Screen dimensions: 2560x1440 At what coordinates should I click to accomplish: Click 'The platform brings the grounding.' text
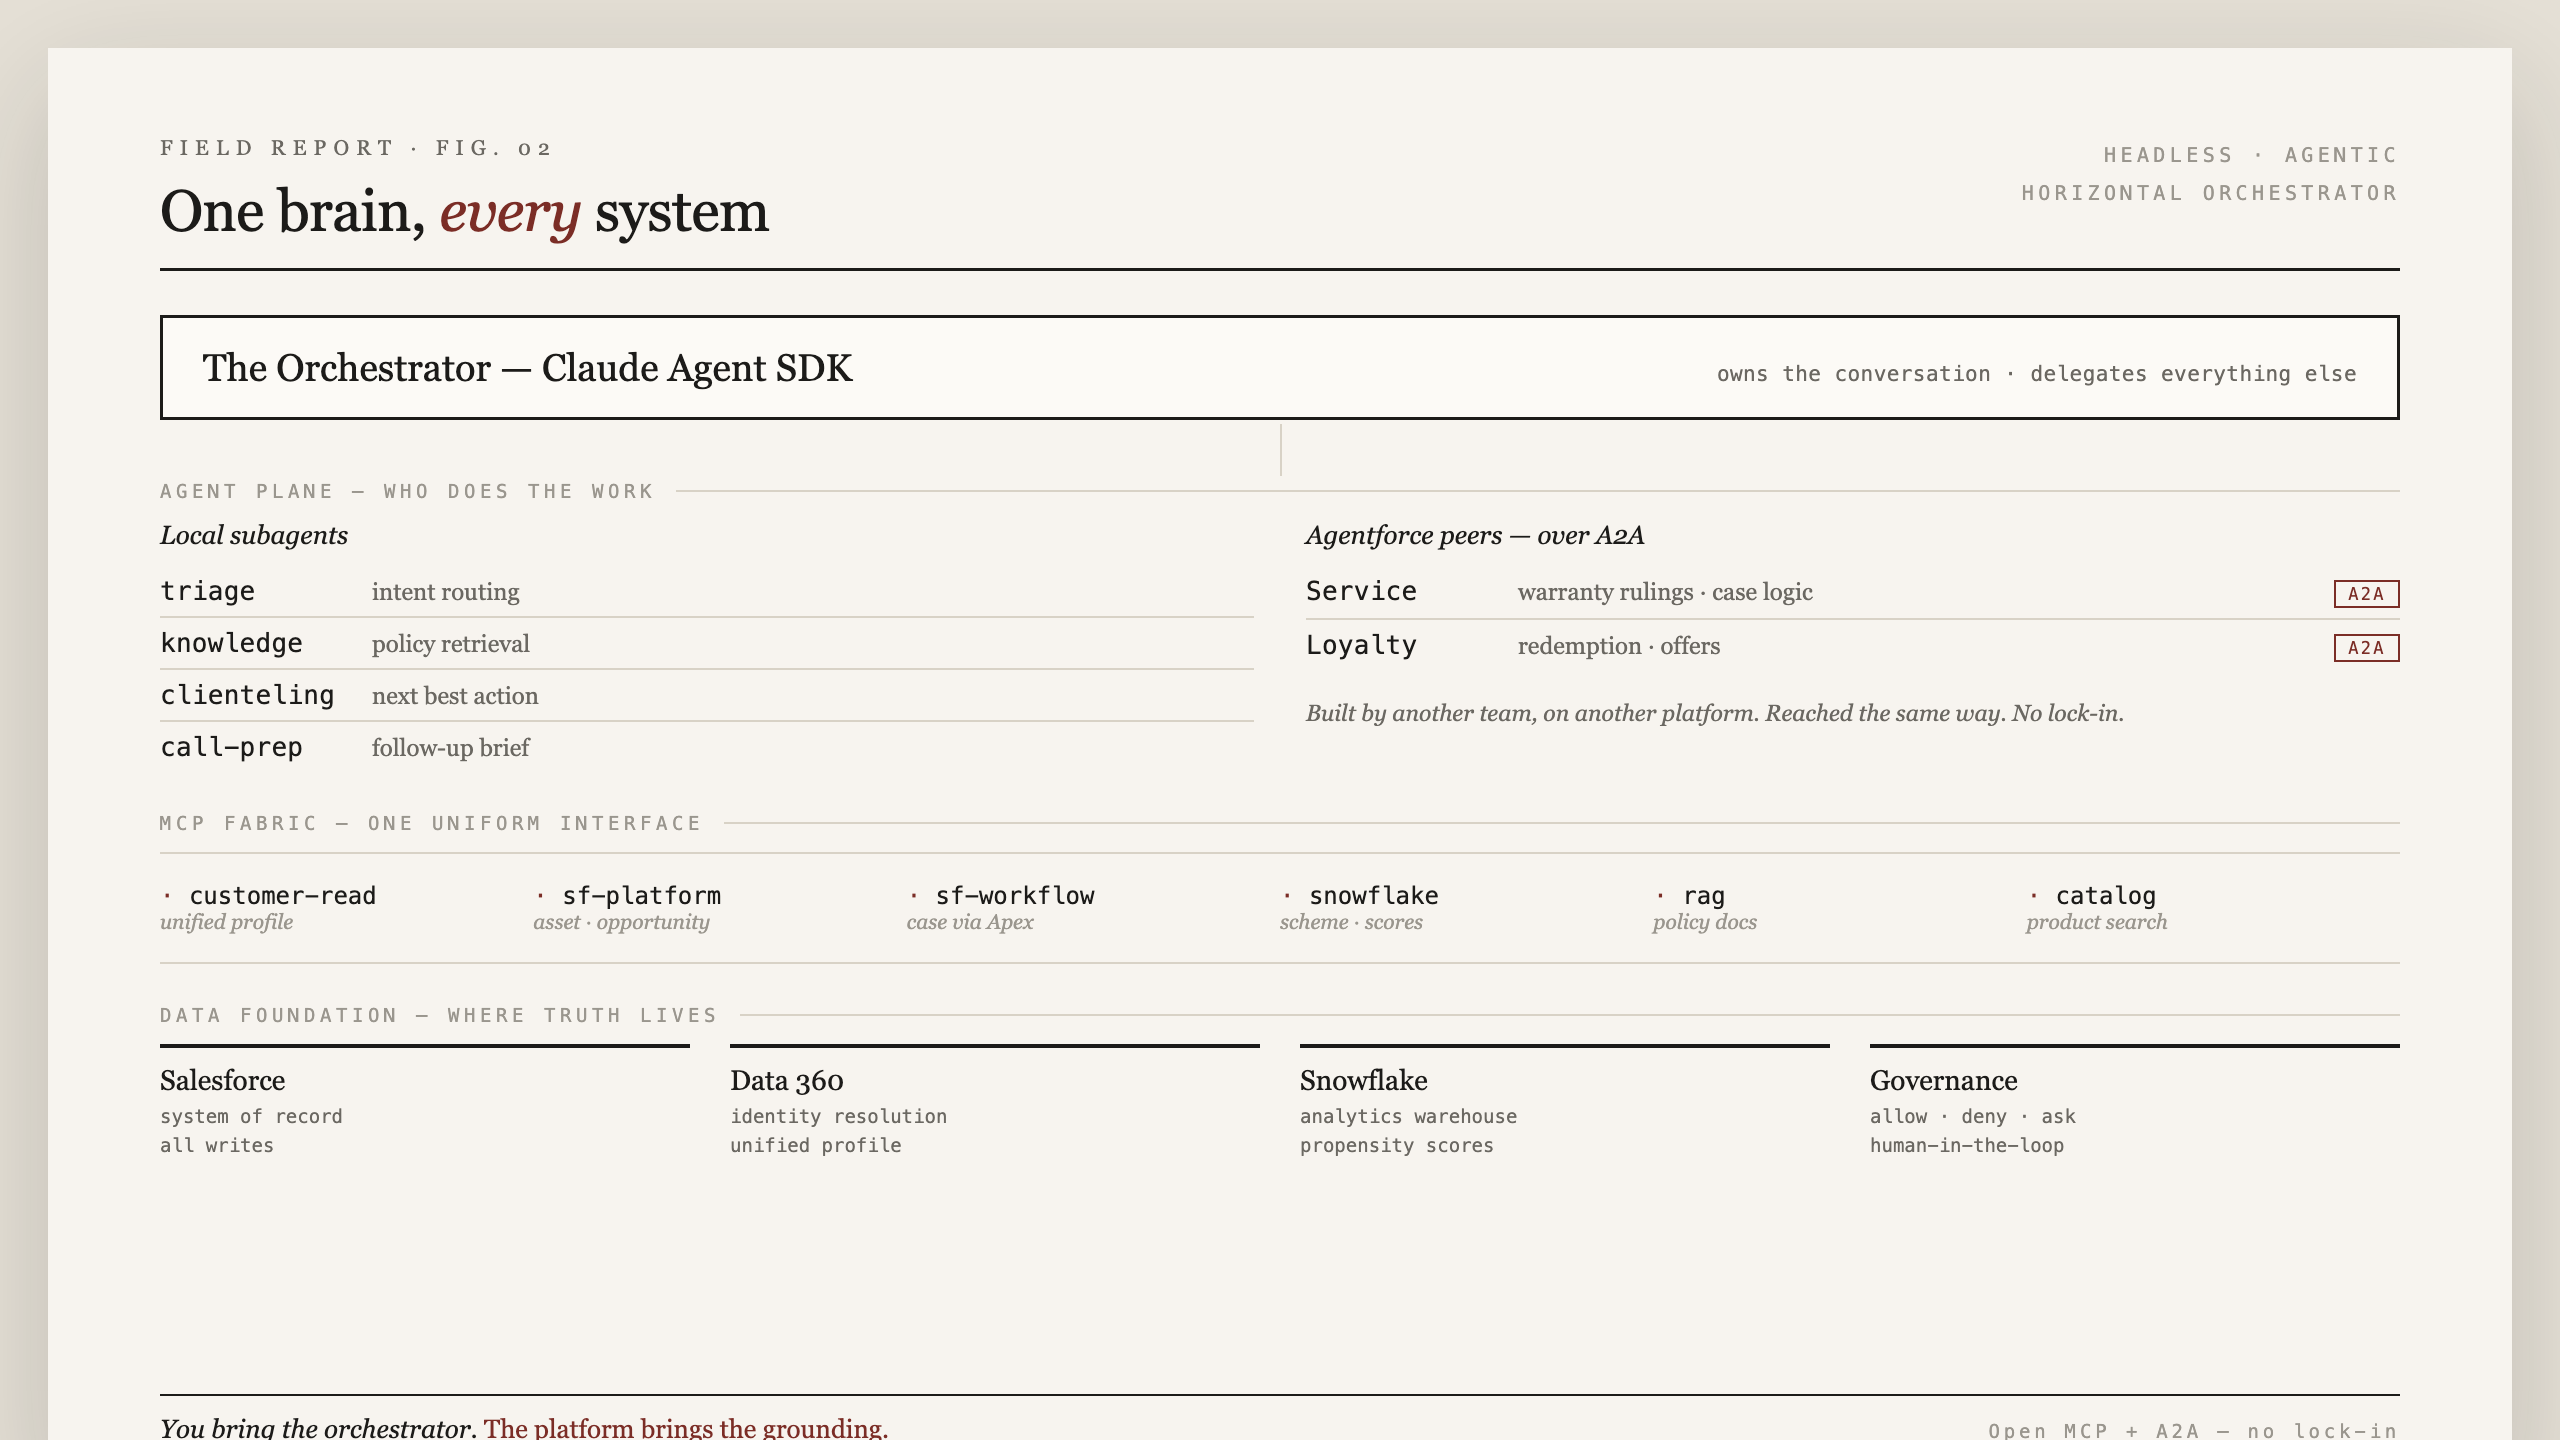point(686,1427)
